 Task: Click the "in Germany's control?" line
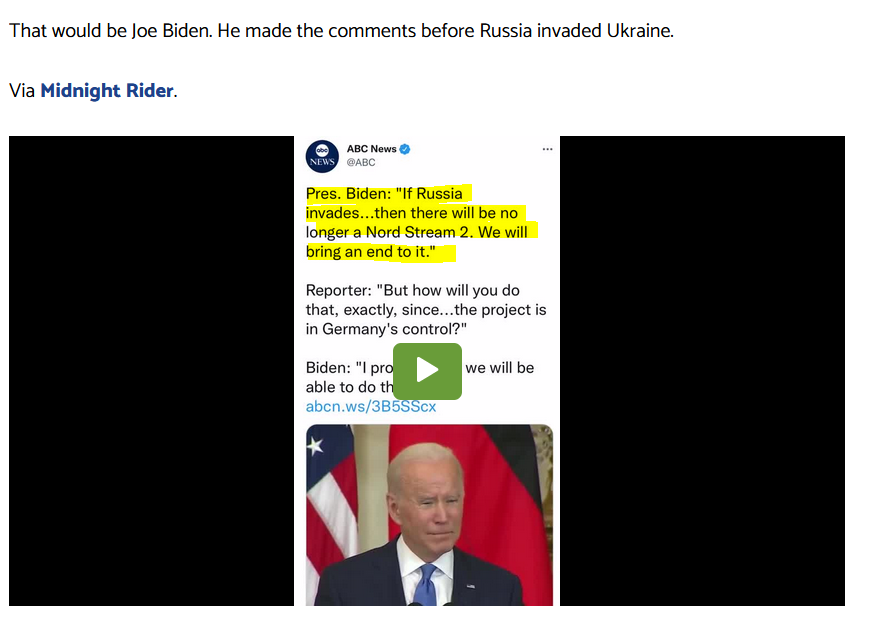[386, 329]
